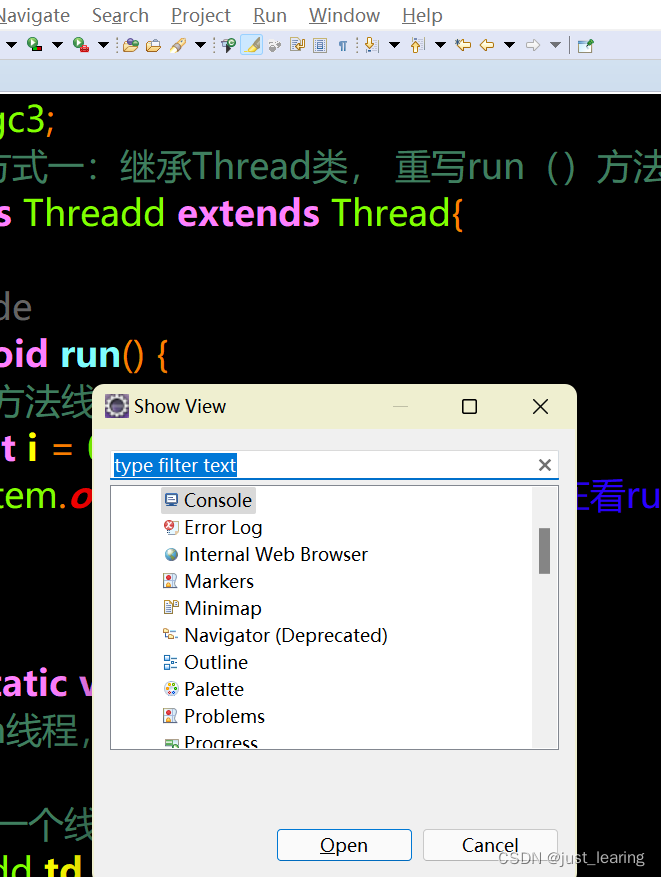Screen dimensions: 661x877
Task: Click Cancel in the Show View dialog
Action: coord(490,845)
